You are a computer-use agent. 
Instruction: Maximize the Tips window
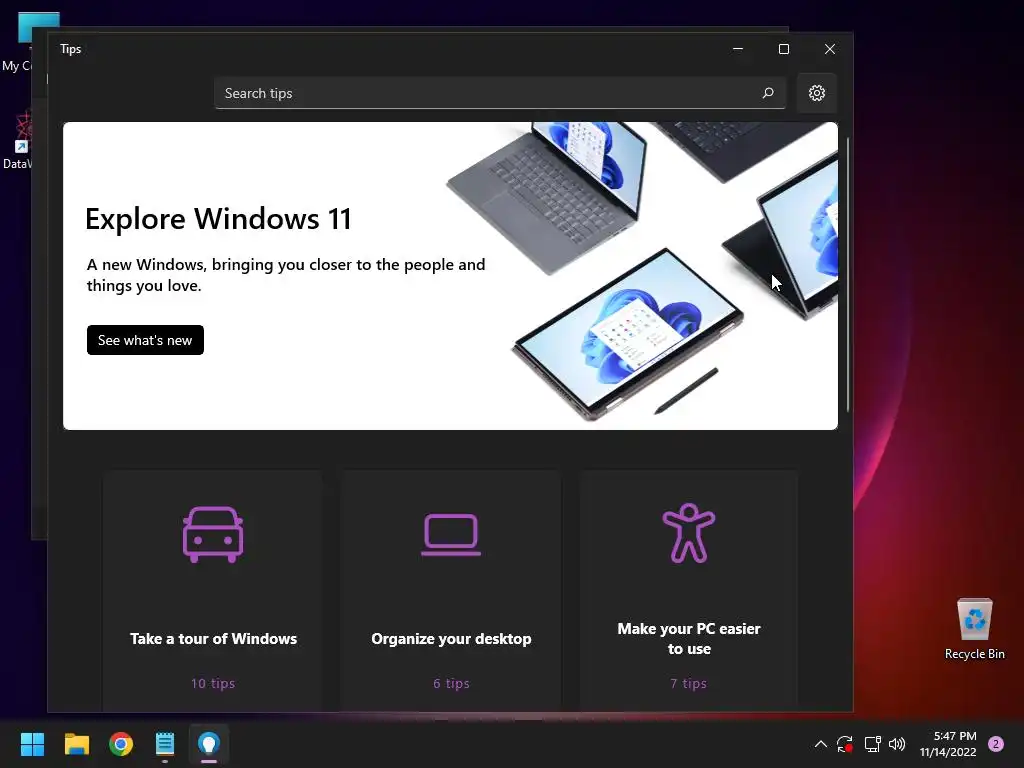[x=784, y=49]
